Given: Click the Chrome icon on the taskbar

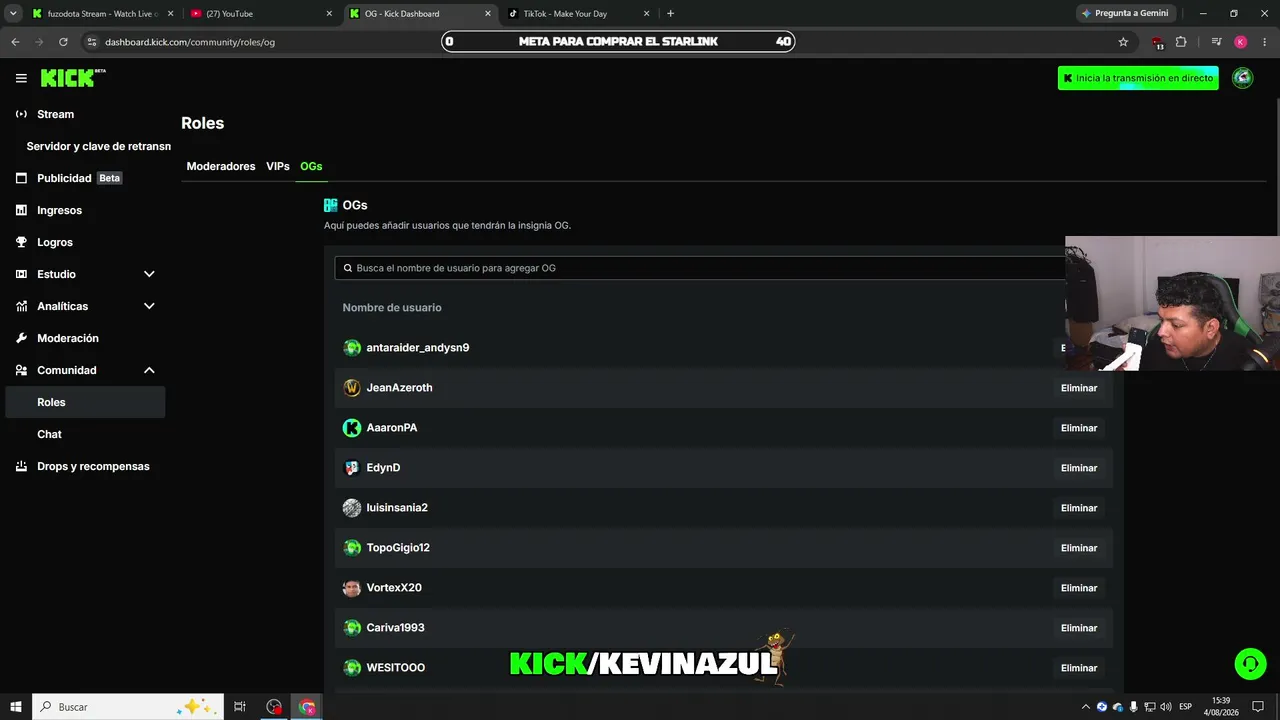Looking at the screenshot, I should (307, 707).
